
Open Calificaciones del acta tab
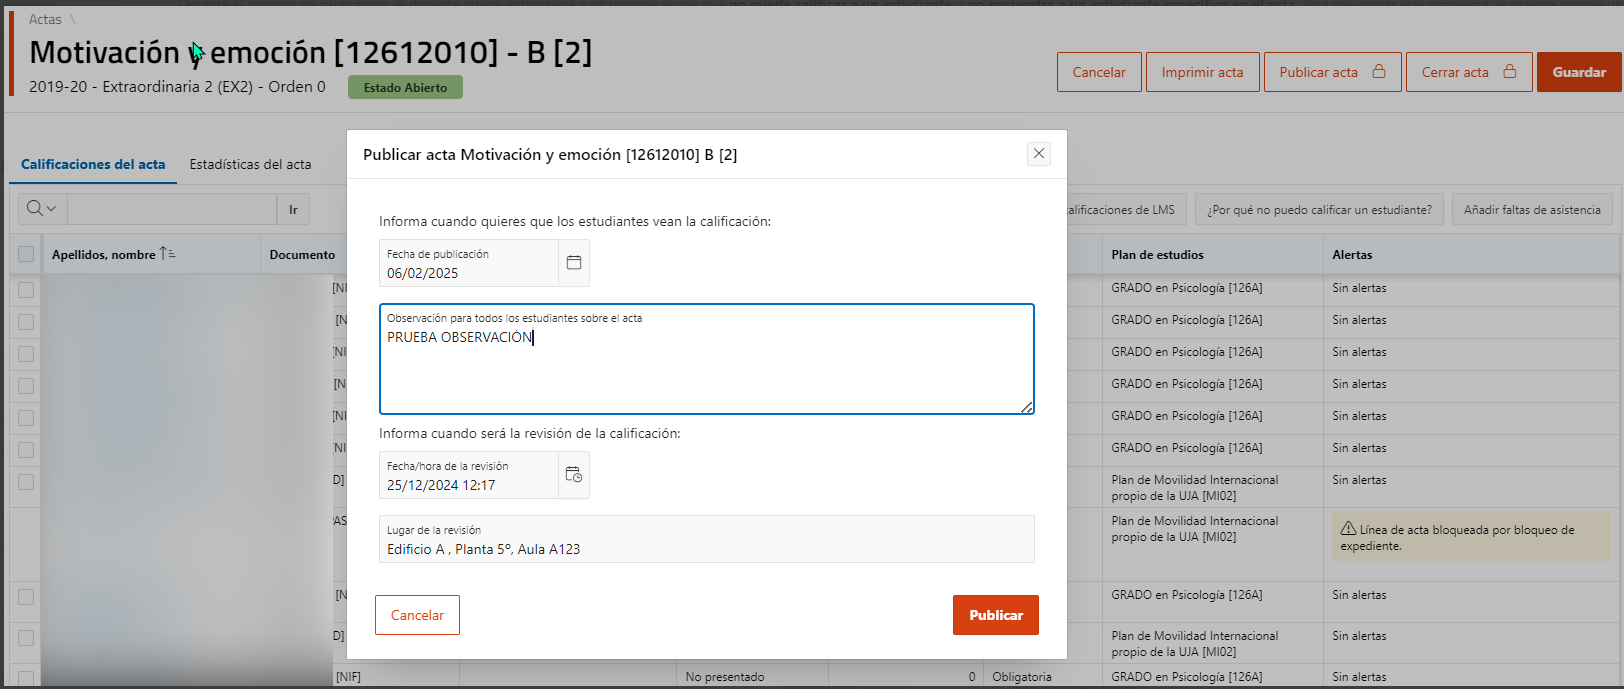(x=93, y=164)
